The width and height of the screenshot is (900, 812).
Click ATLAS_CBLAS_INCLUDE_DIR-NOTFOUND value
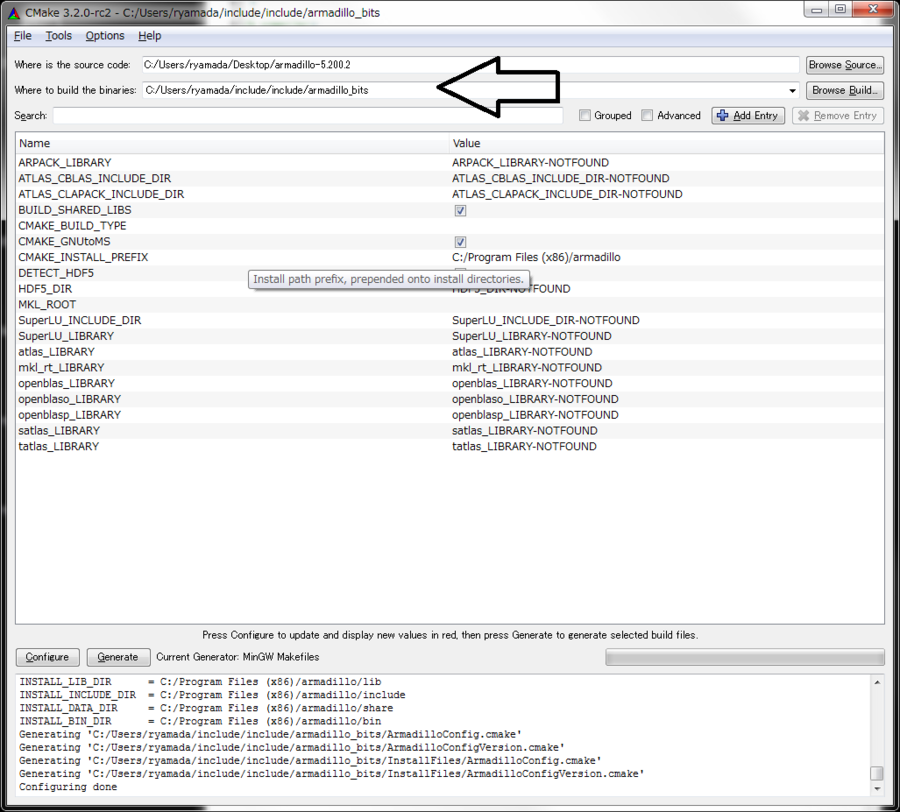[x=561, y=178]
